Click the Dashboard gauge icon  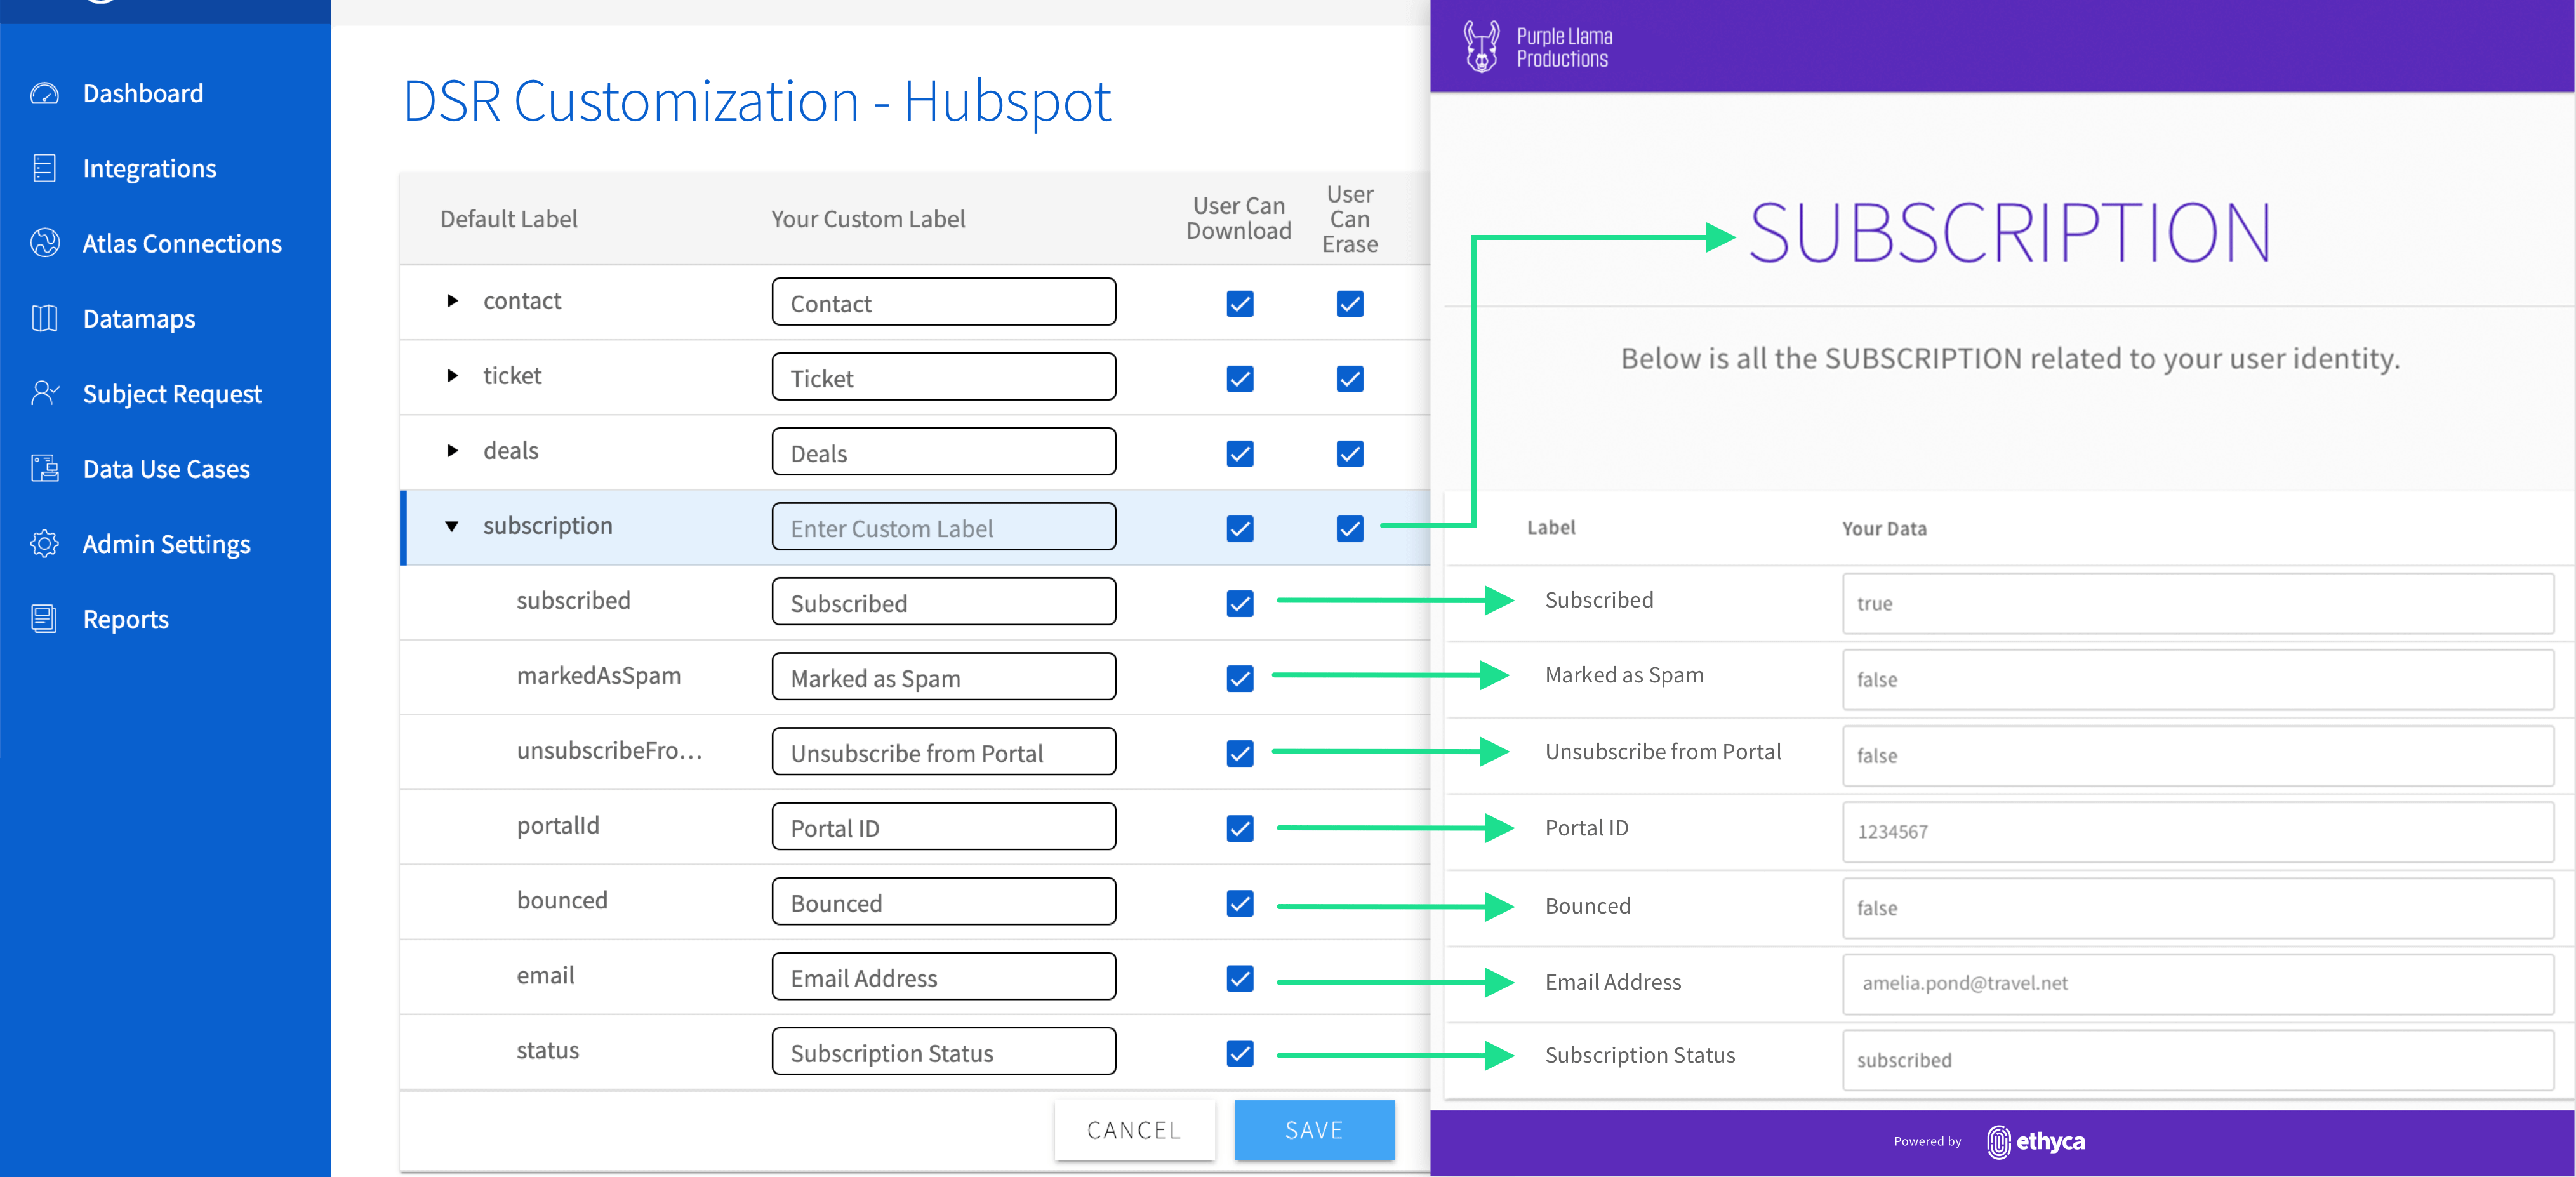pos(44,94)
